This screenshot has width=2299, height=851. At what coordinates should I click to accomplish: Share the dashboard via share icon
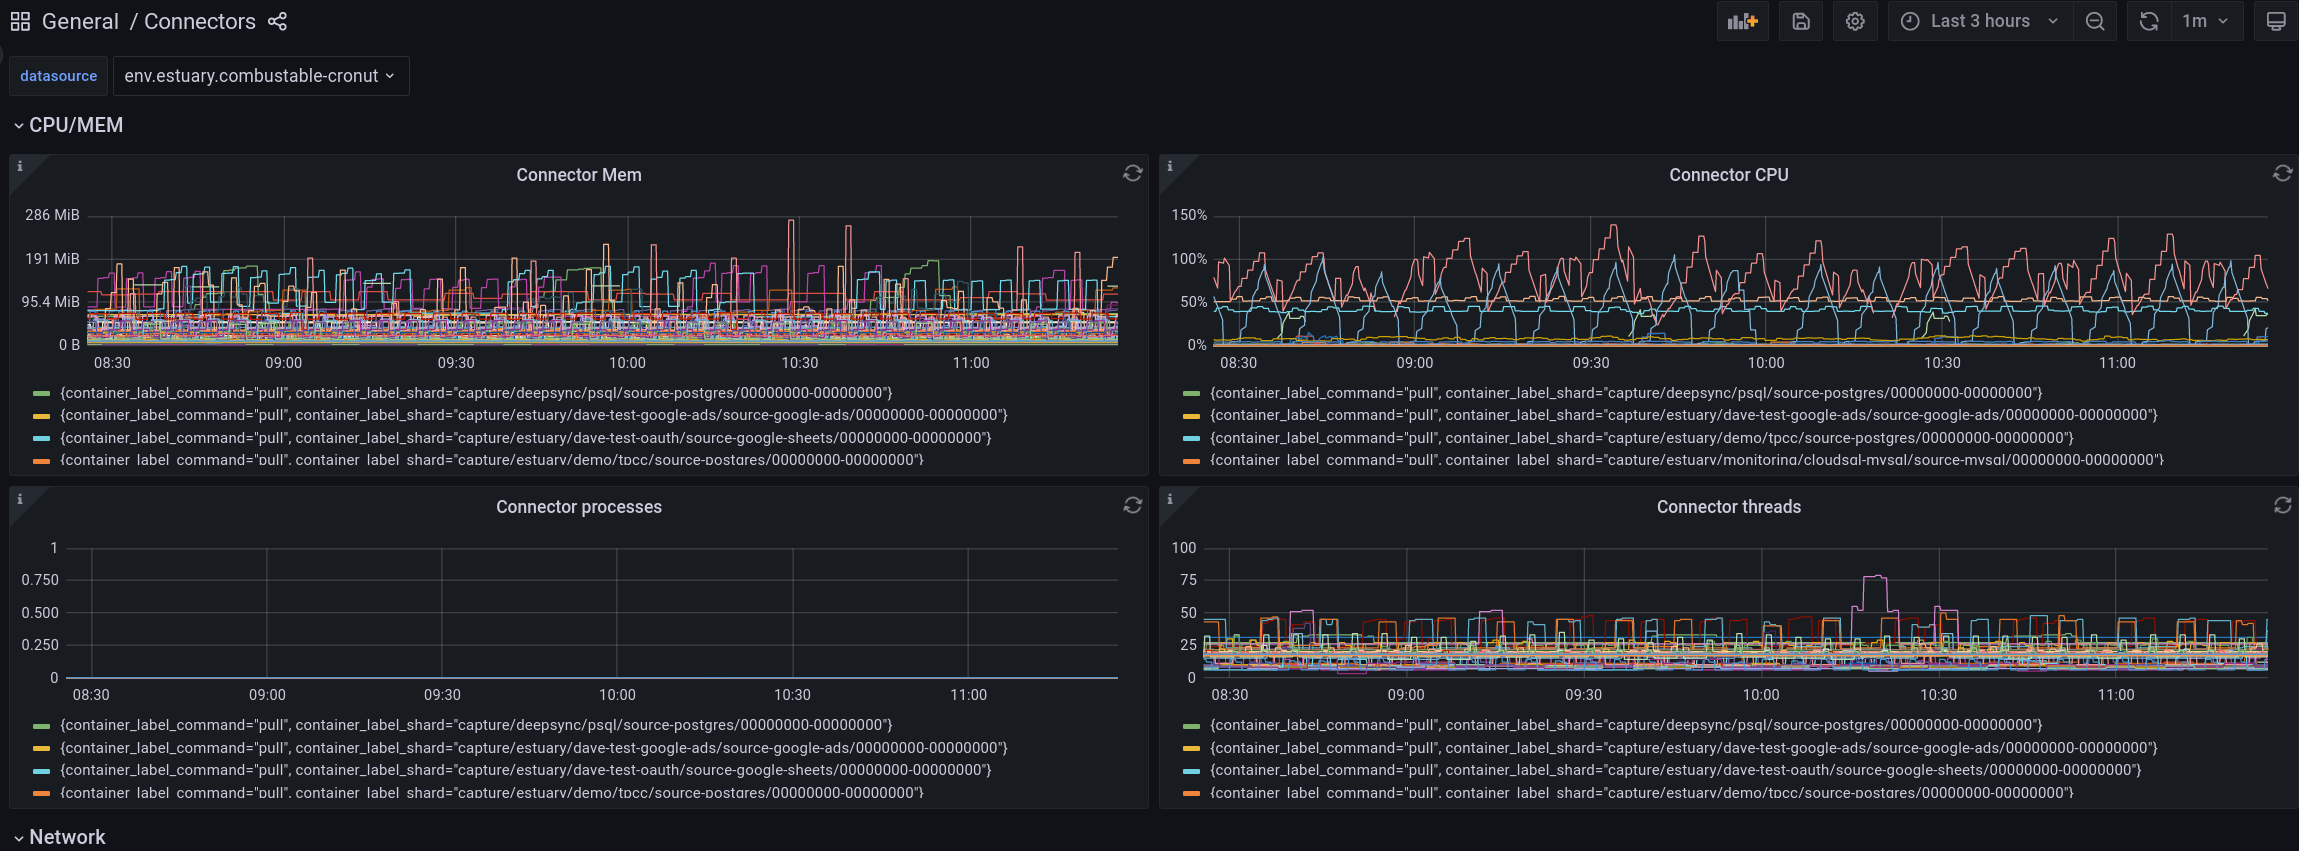(278, 21)
